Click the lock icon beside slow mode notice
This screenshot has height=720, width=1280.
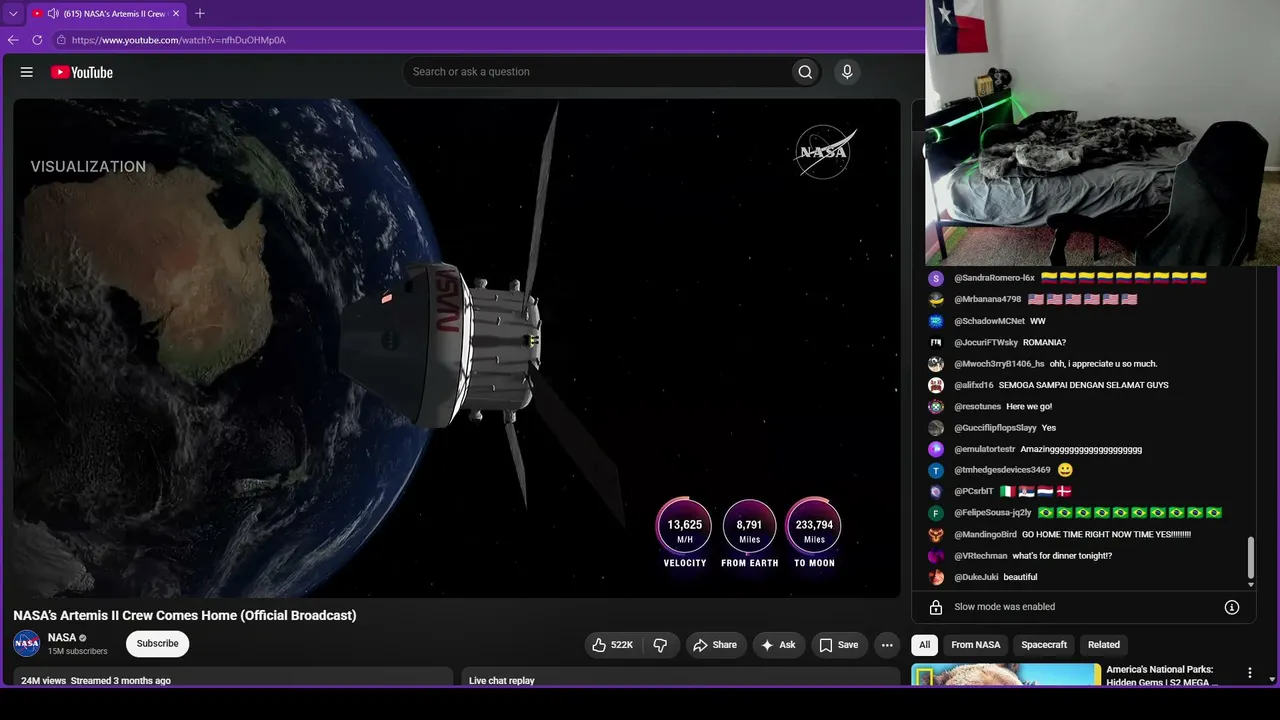[x=936, y=607]
